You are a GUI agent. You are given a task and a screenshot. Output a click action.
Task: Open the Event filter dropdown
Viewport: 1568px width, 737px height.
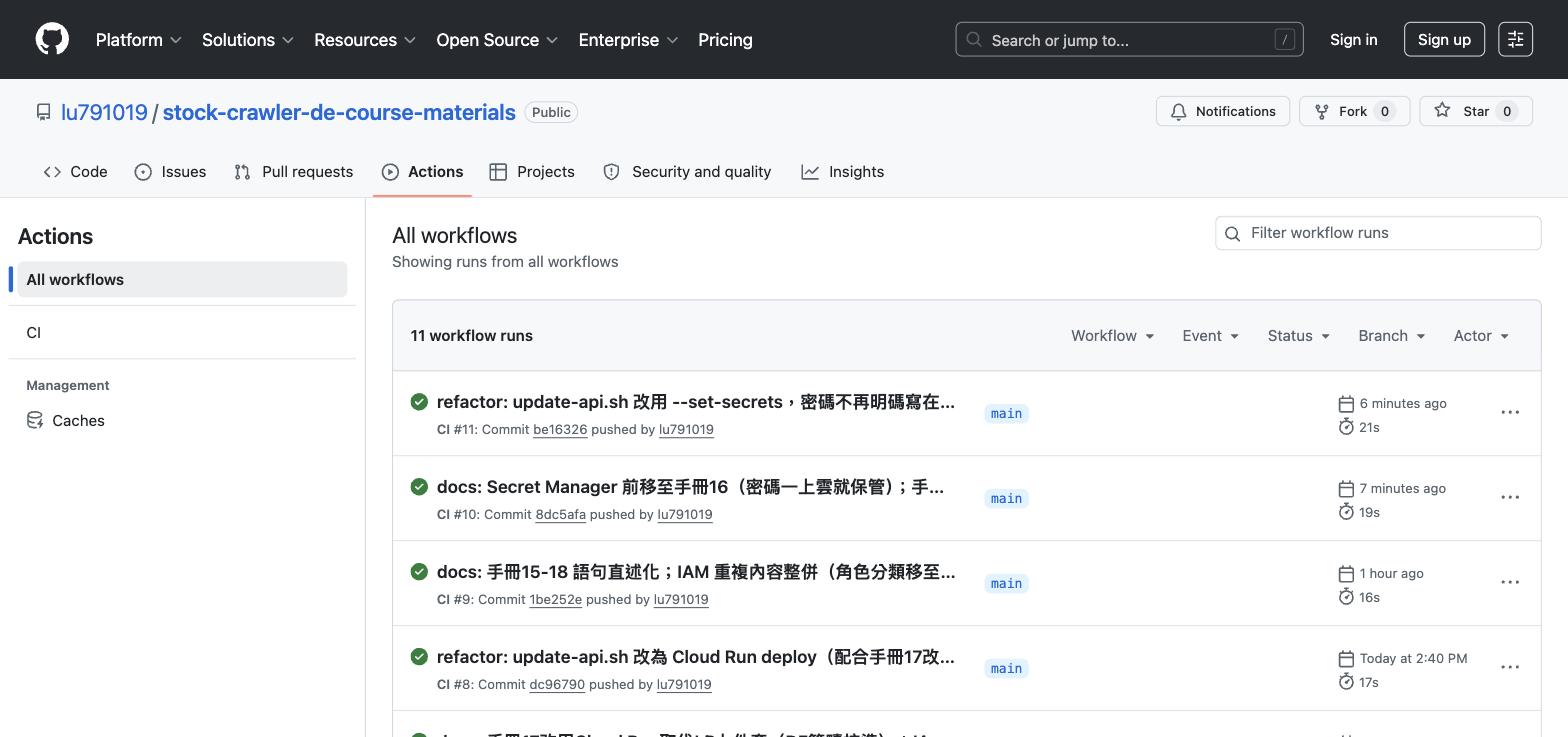(x=1210, y=336)
